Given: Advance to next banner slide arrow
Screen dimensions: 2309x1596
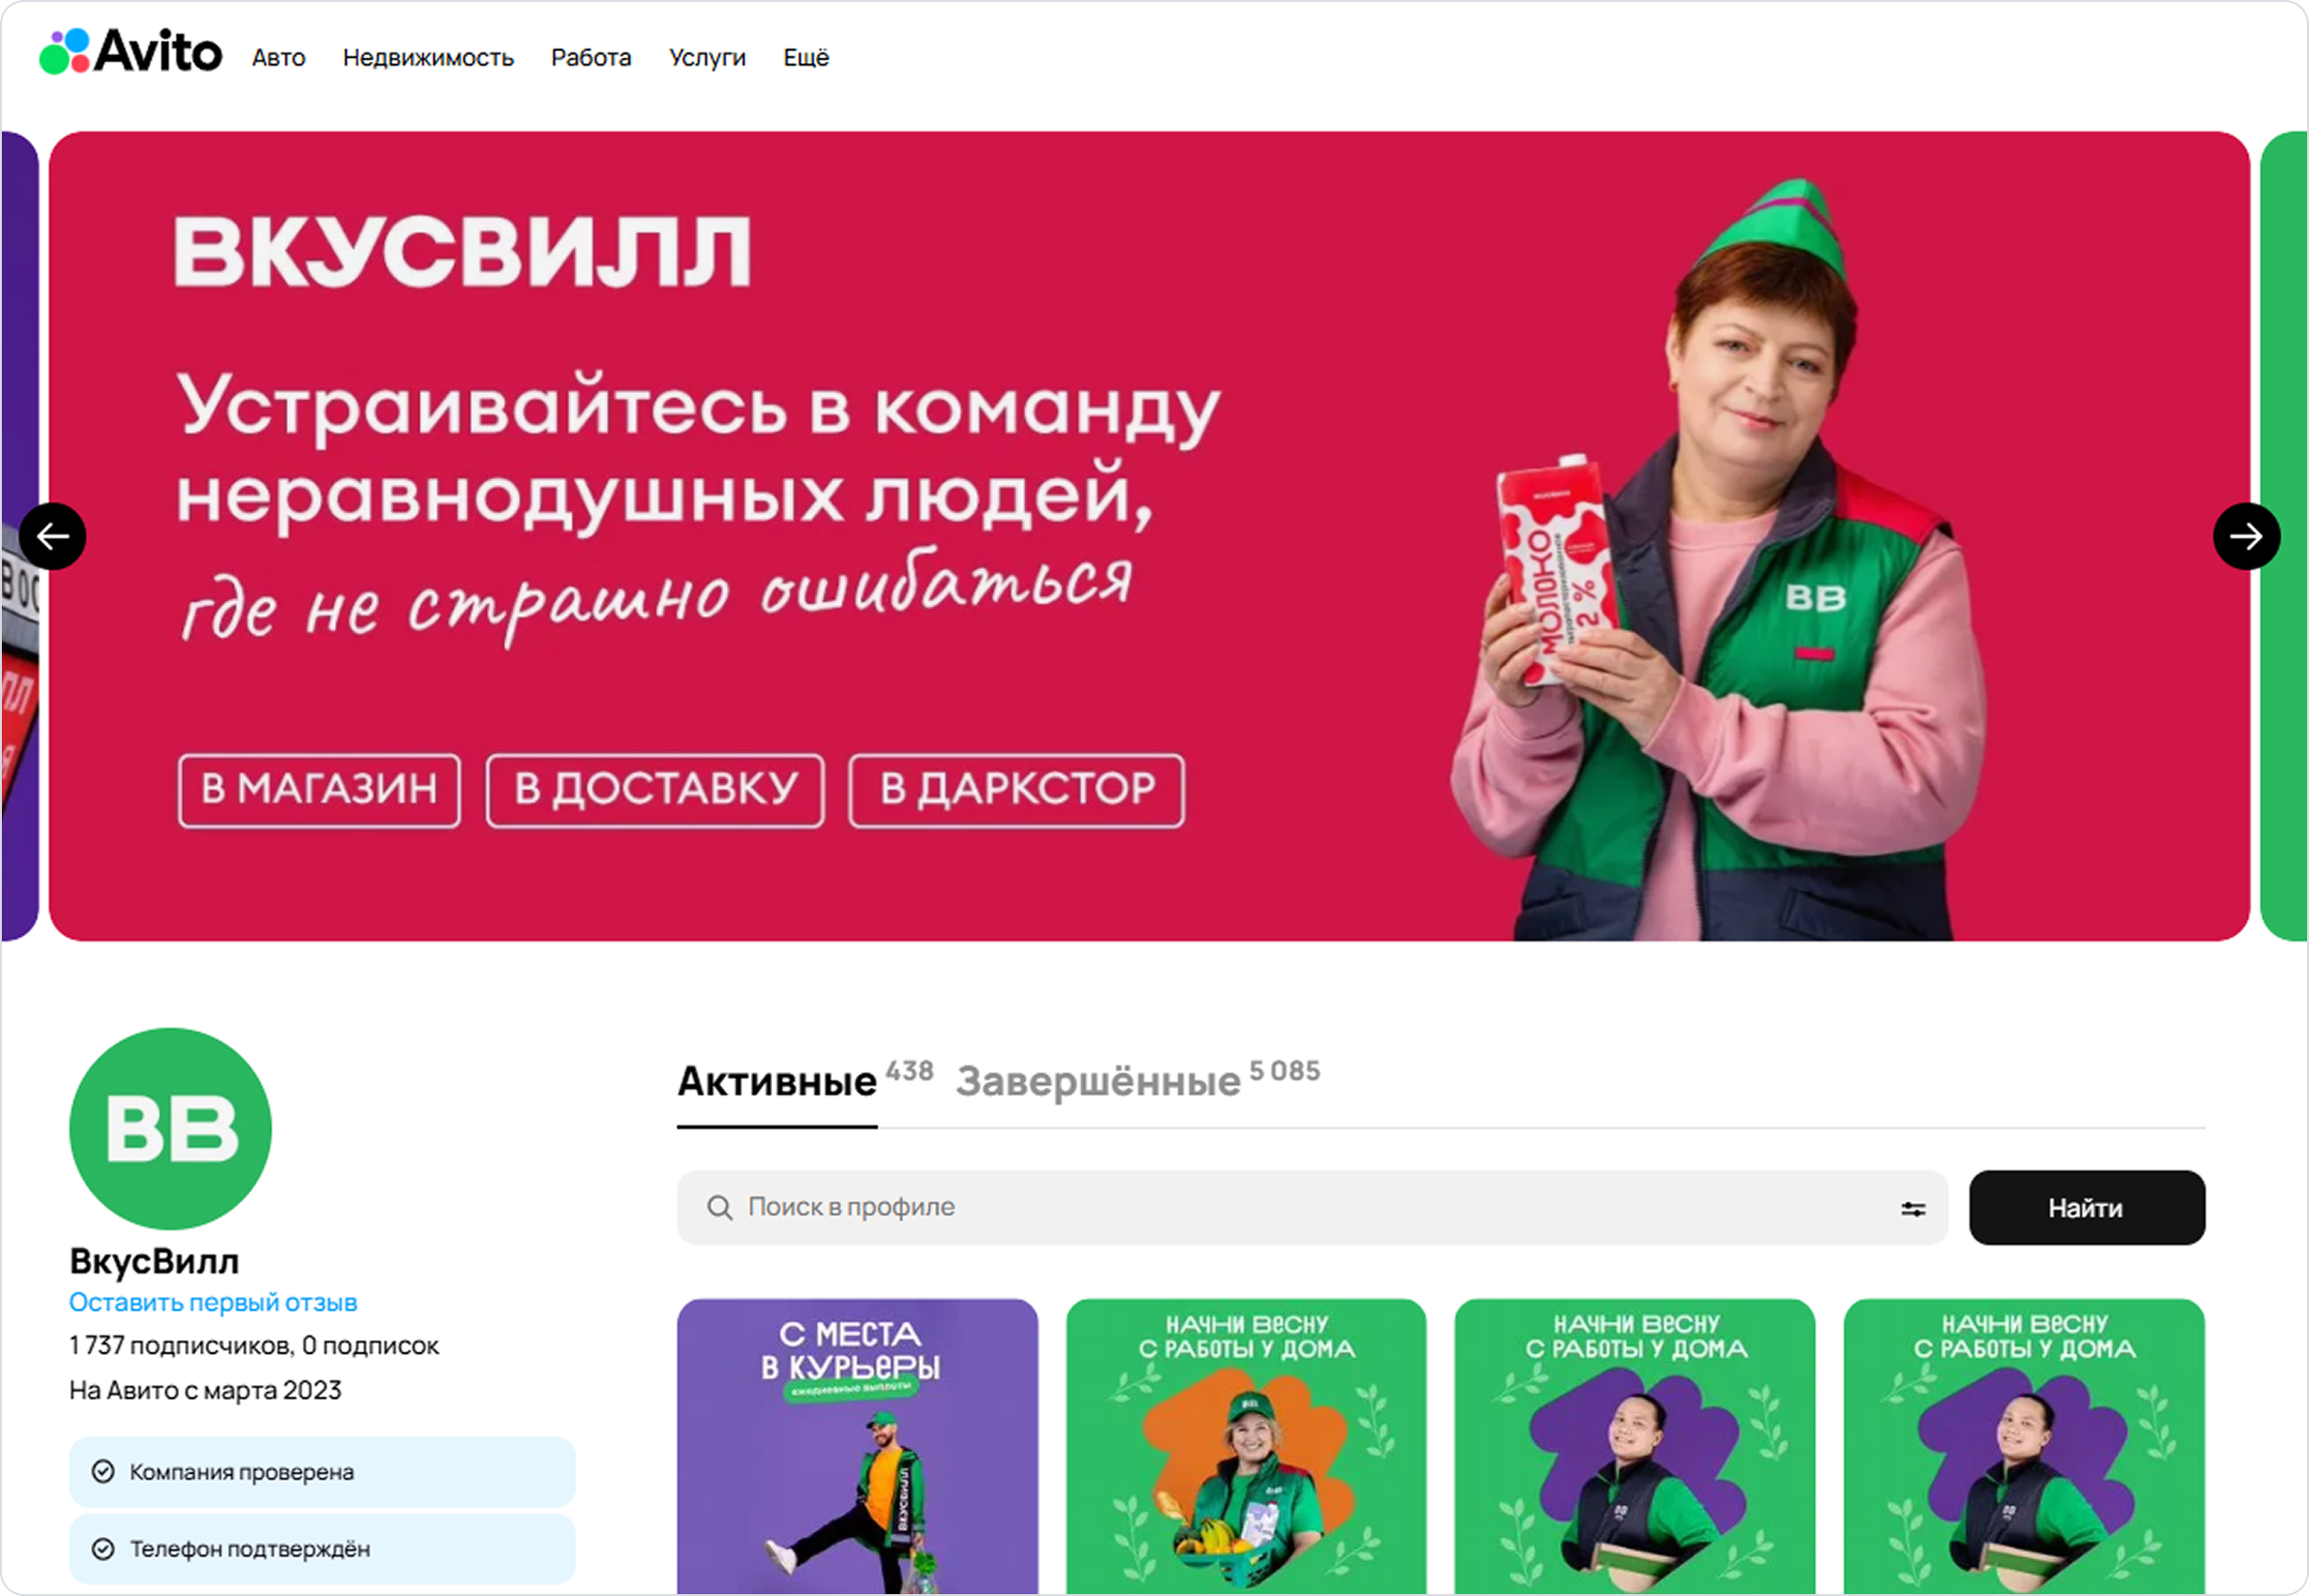Looking at the screenshot, I should point(2246,537).
